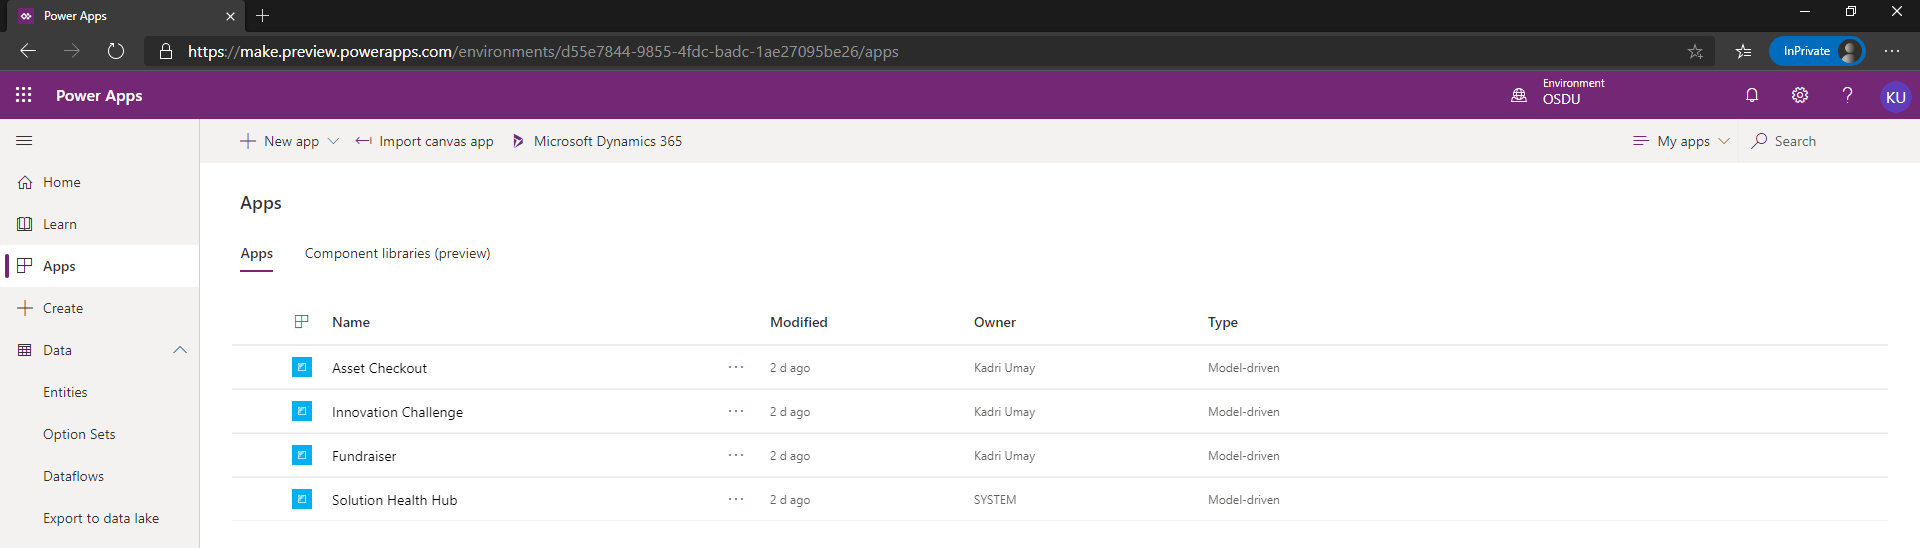Click the Power Apps header title
Image resolution: width=1920 pixels, height=548 pixels.
click(x=99, y=96)
